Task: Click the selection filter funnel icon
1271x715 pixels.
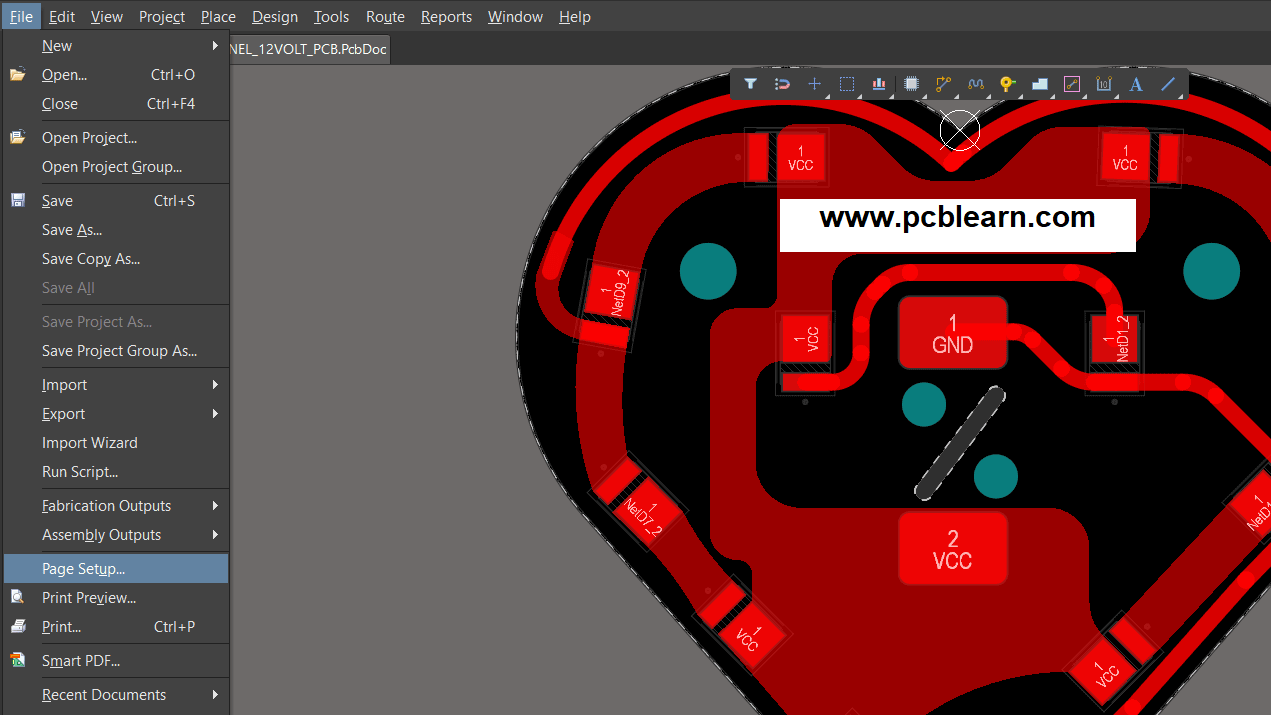Action: pos(750,84)
